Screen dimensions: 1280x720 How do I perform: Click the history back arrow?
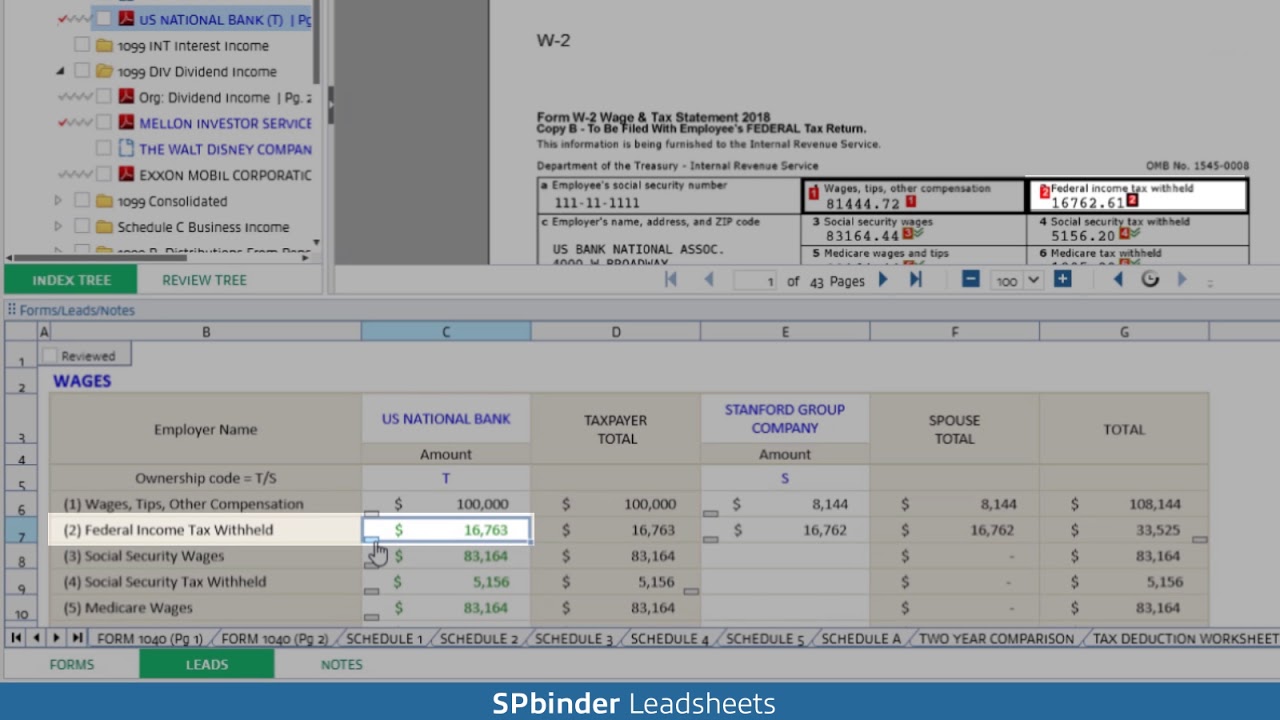click(x=1118, y=280)
